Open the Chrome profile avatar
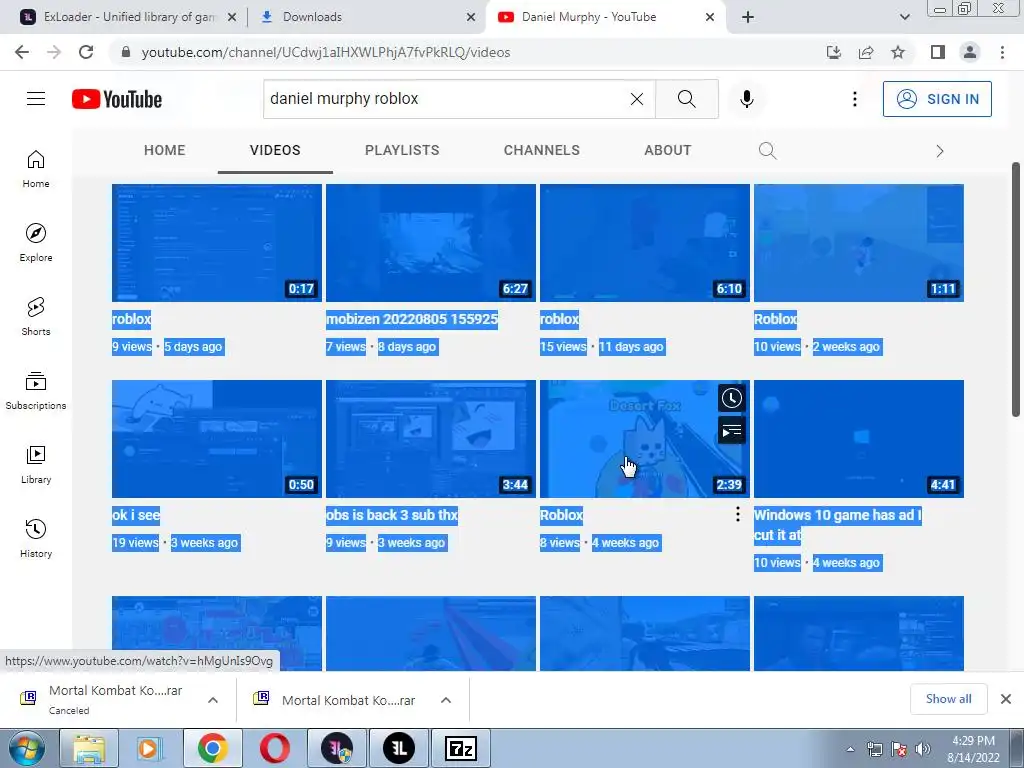 [970, 52]
